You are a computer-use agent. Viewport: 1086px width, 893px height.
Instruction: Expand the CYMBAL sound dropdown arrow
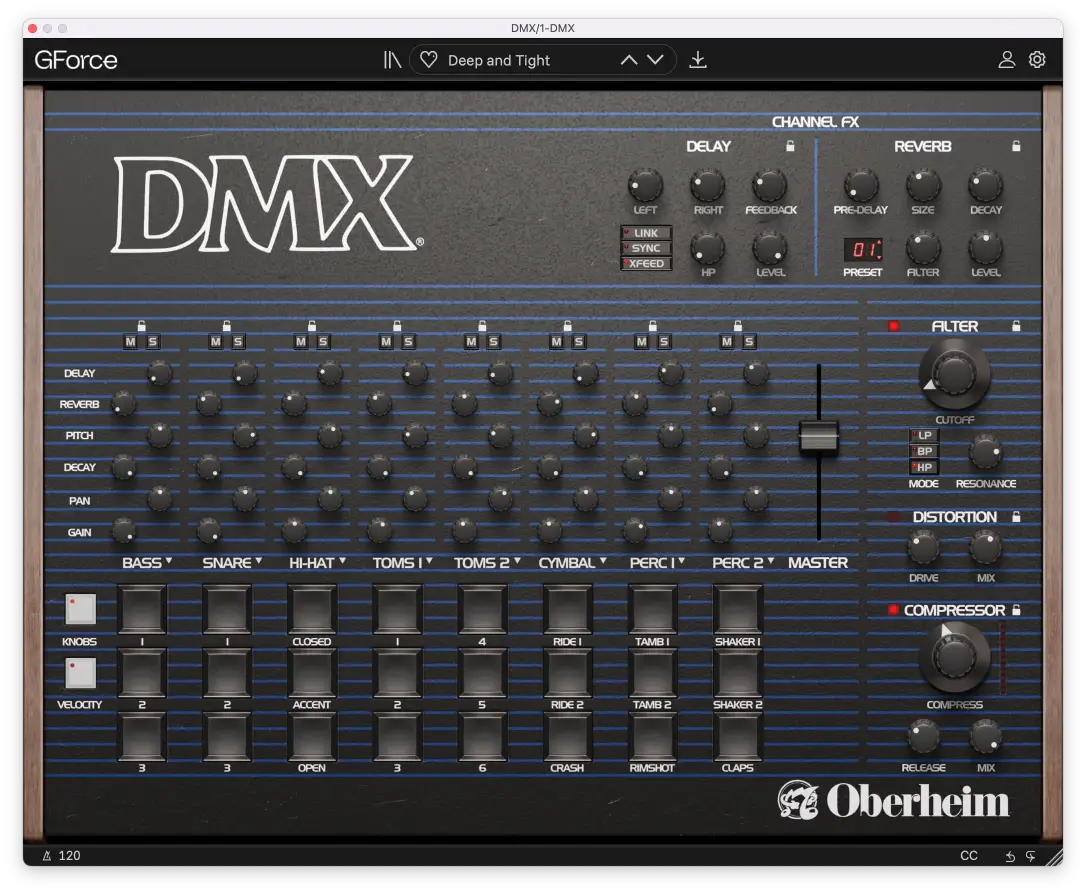coord(603,560)
